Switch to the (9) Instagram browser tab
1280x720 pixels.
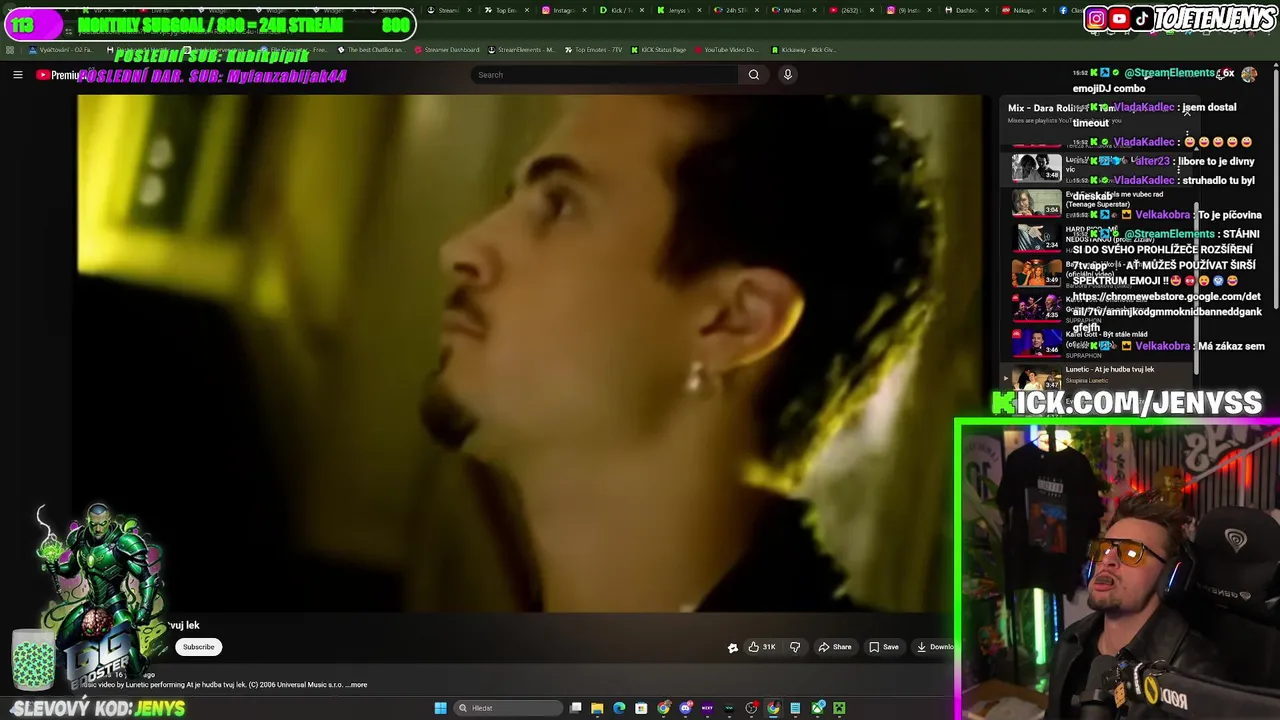(907, 10)
